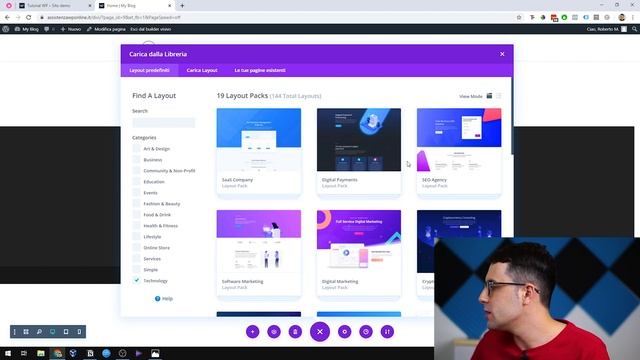Click the browser back arrow
This screenshot has height=360, width=640.
pos(7,18)
